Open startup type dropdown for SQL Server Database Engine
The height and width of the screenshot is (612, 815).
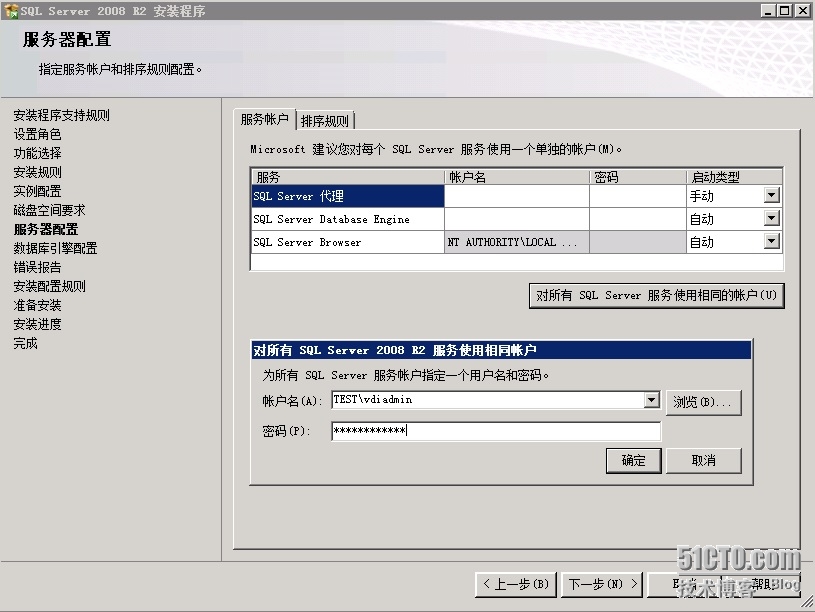pos(772,218)
